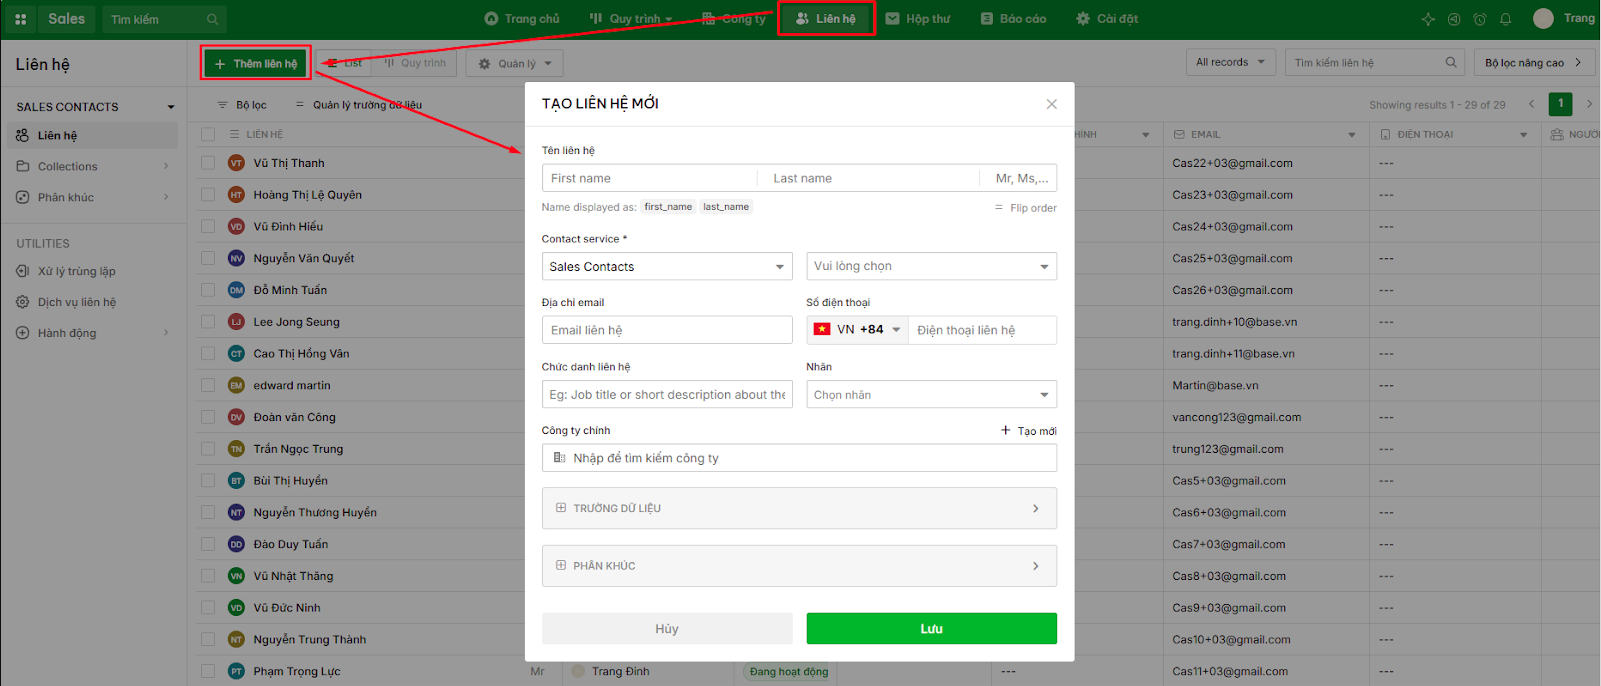1601x686 pixels.
Task: Open the Chọn nhãn label dropdown
Action: click(931, 394)
